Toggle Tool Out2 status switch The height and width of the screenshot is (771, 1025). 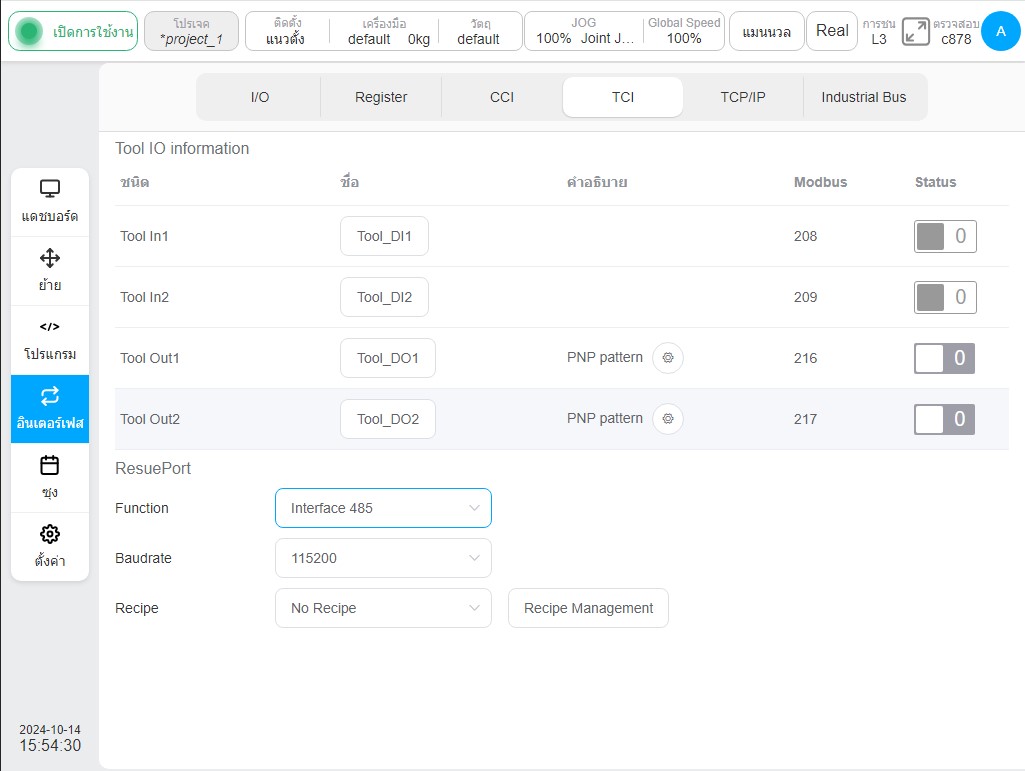pyautogui.click(x=945, y=419)
